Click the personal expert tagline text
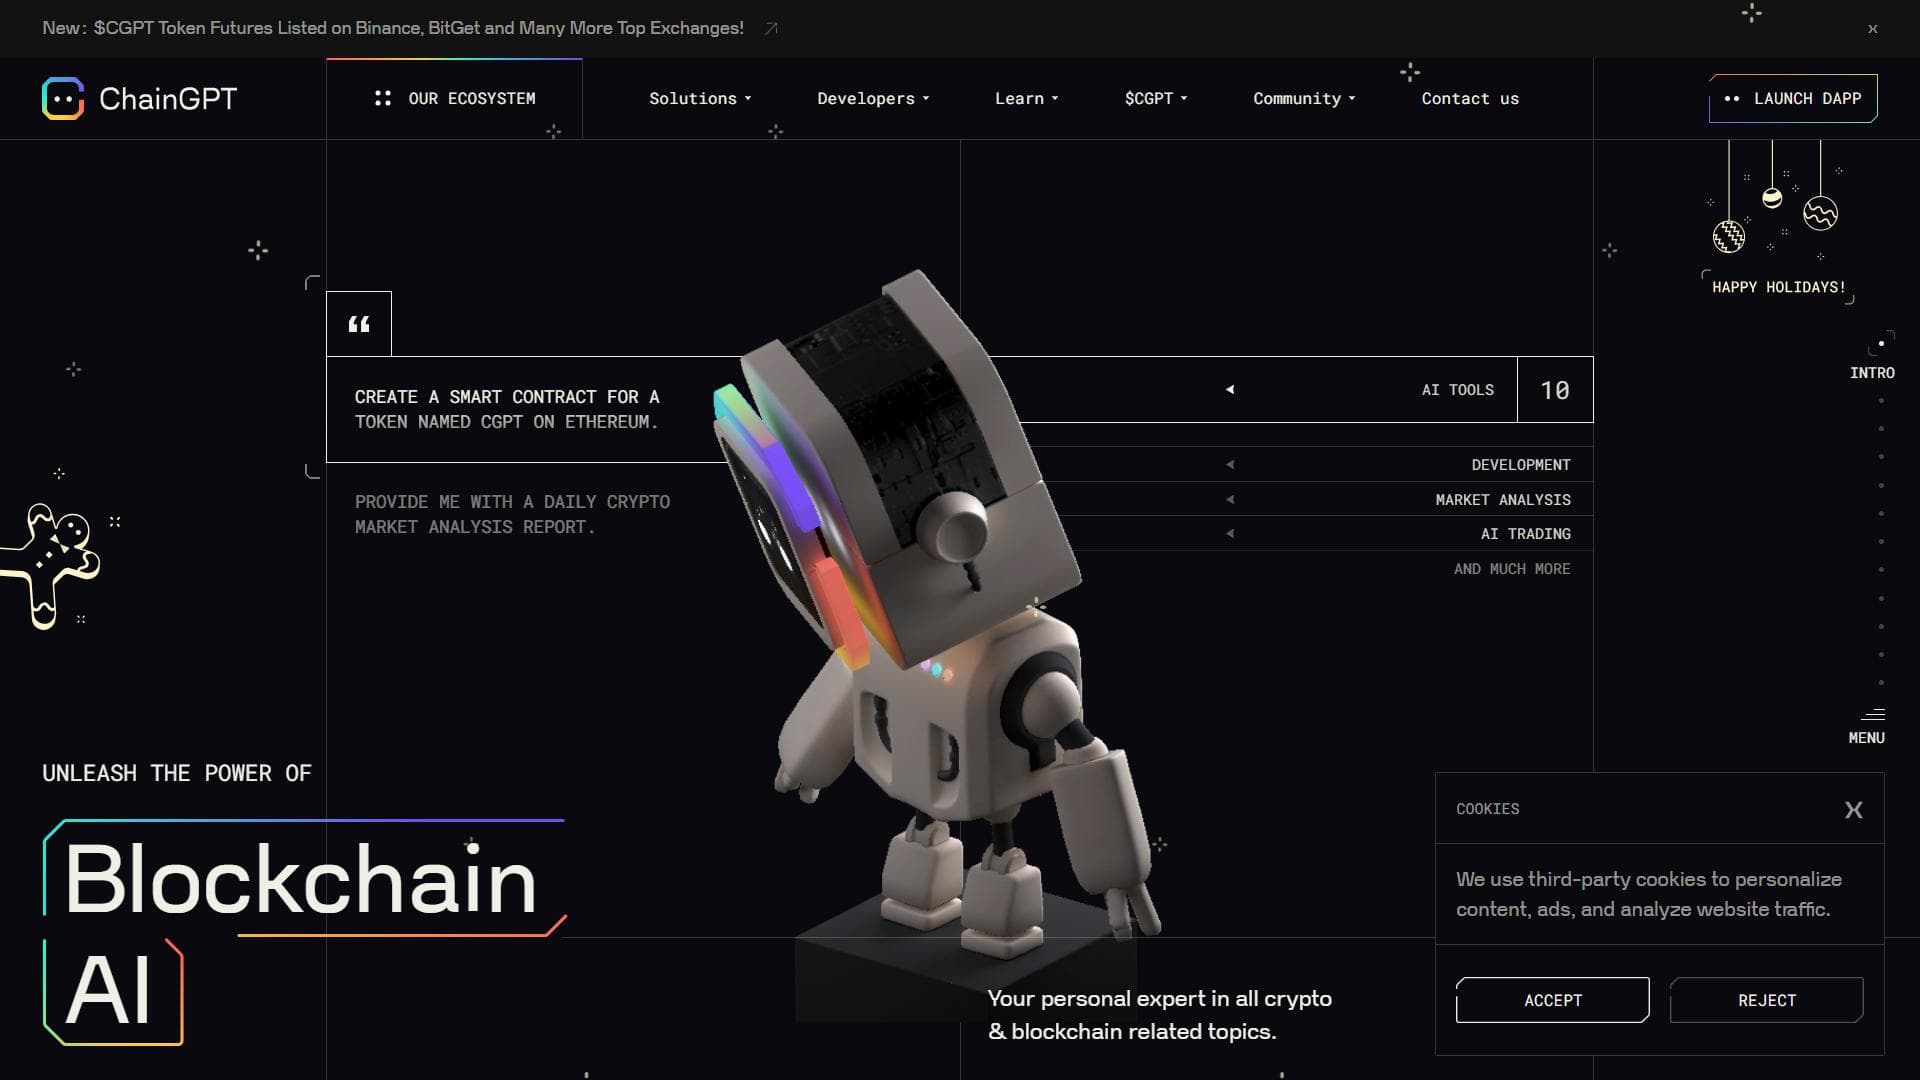 [x=1159, y=1015]
